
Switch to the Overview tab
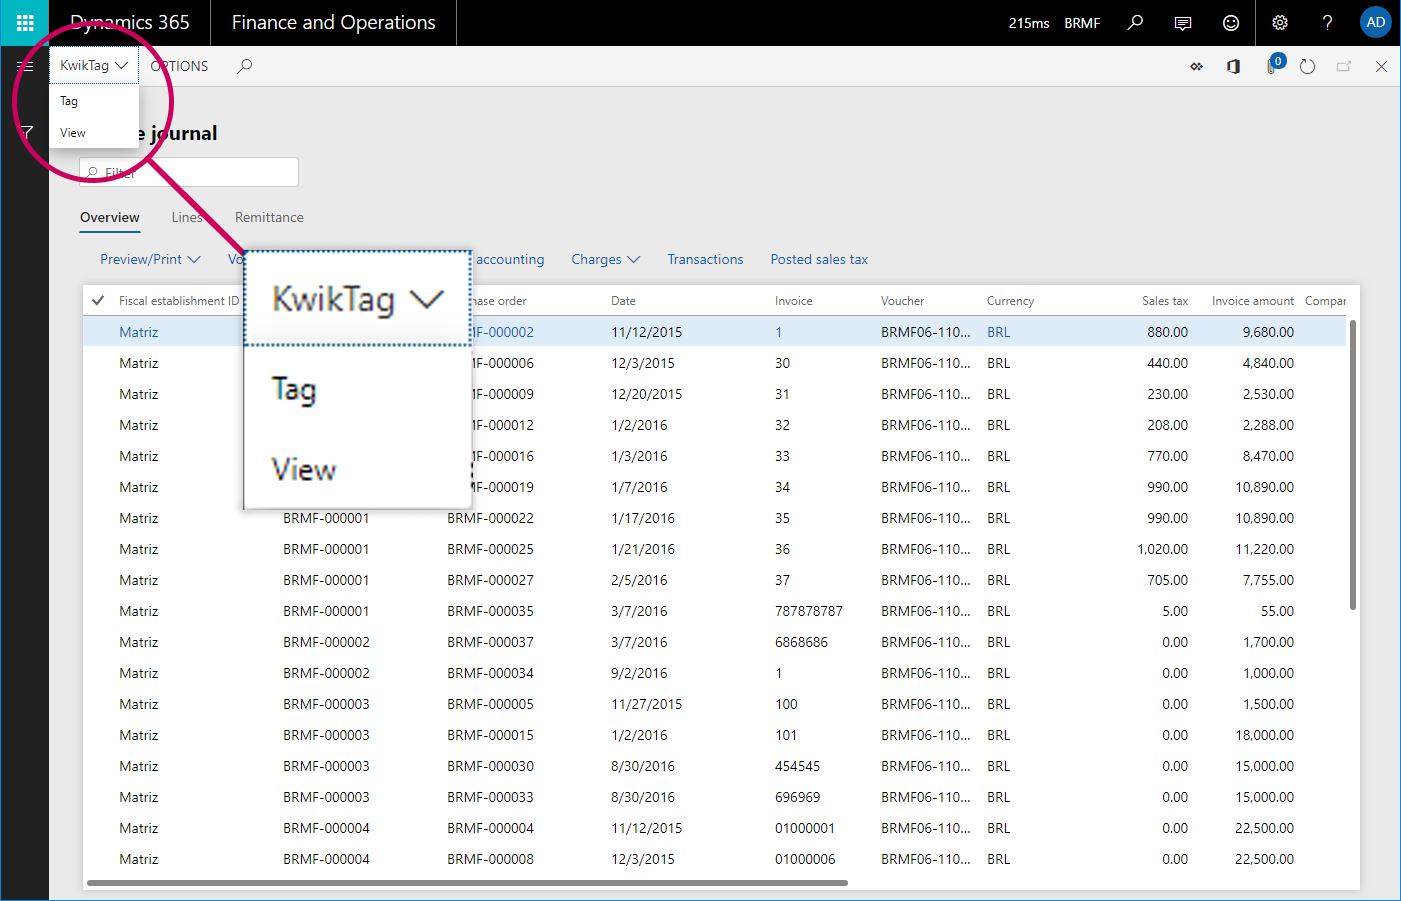pos(110,217)
